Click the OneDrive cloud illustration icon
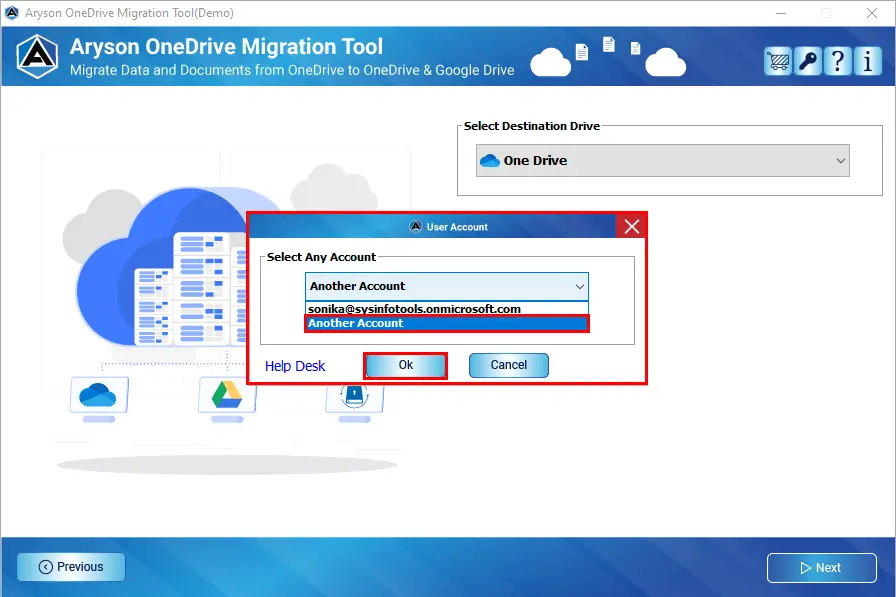 (x=98, y=395)
